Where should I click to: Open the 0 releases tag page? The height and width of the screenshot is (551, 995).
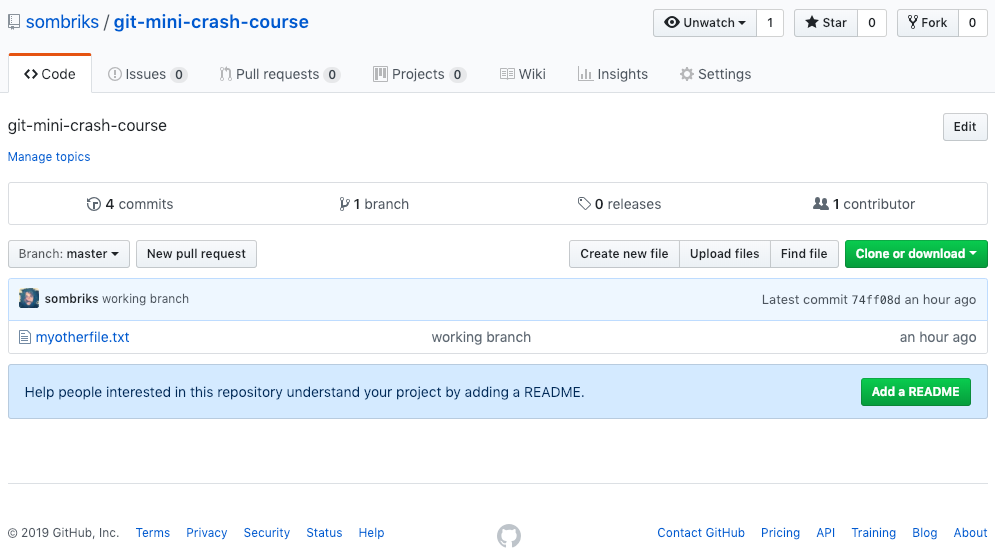[620, 204]
